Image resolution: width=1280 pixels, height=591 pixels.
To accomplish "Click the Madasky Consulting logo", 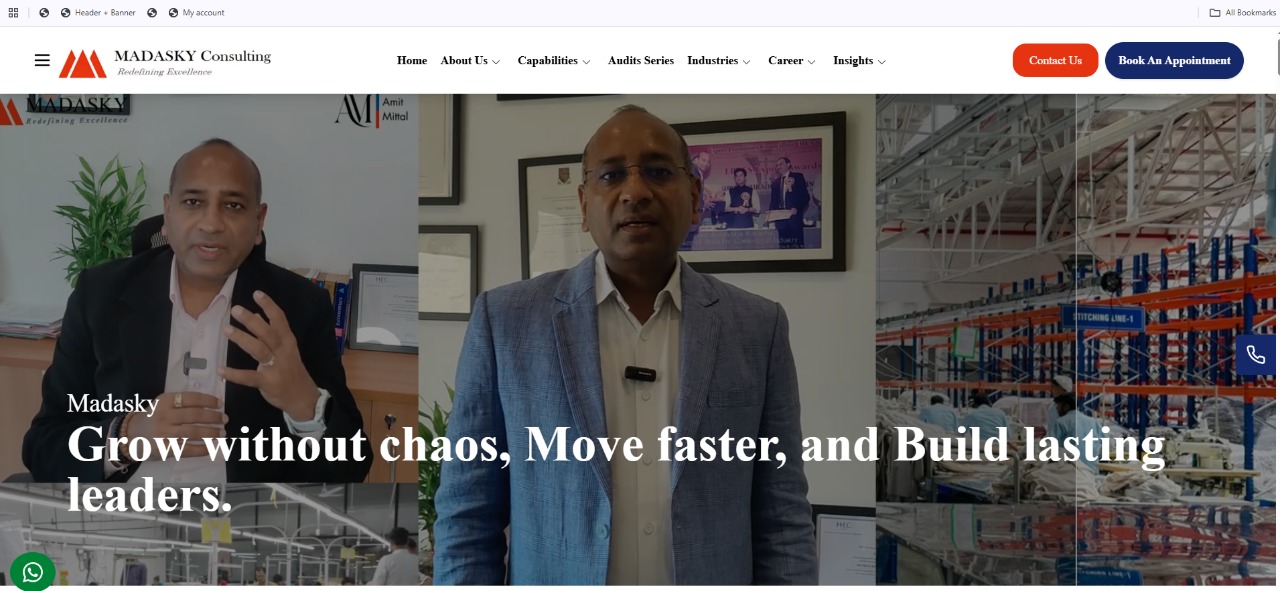I will [x=165, y=62].
